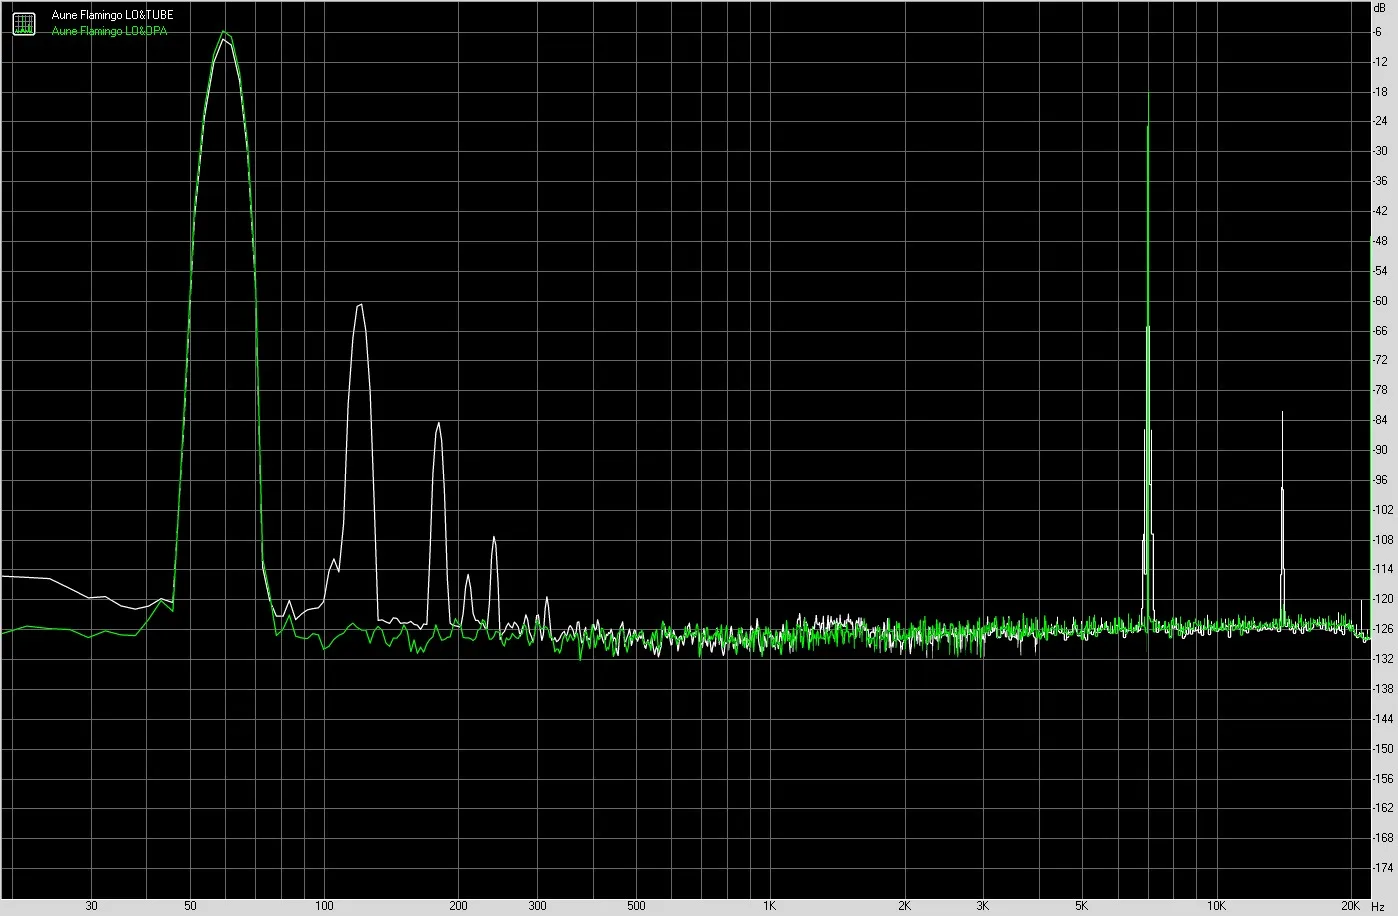This screenshot has height=916, width=1398.
Task: Click the '-30' dB axis value
Action: [x=1381, y=151]
